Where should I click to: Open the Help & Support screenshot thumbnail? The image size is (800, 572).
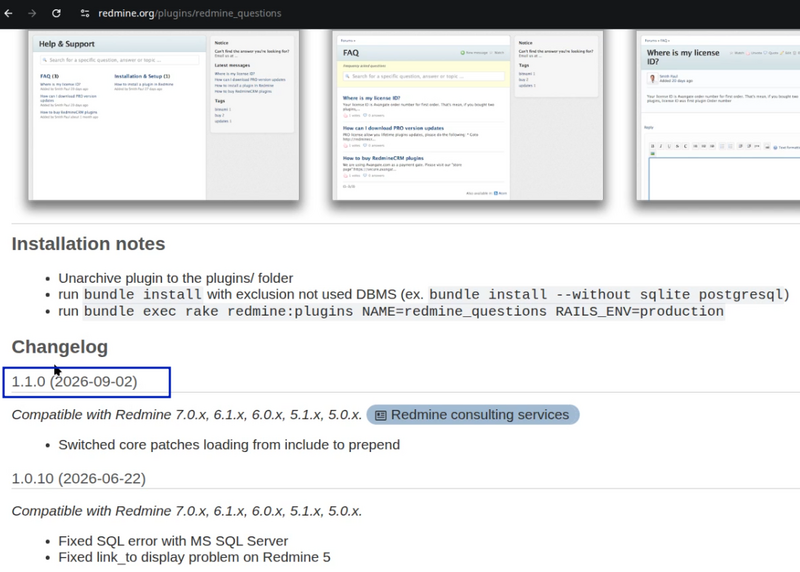[164, 115]
